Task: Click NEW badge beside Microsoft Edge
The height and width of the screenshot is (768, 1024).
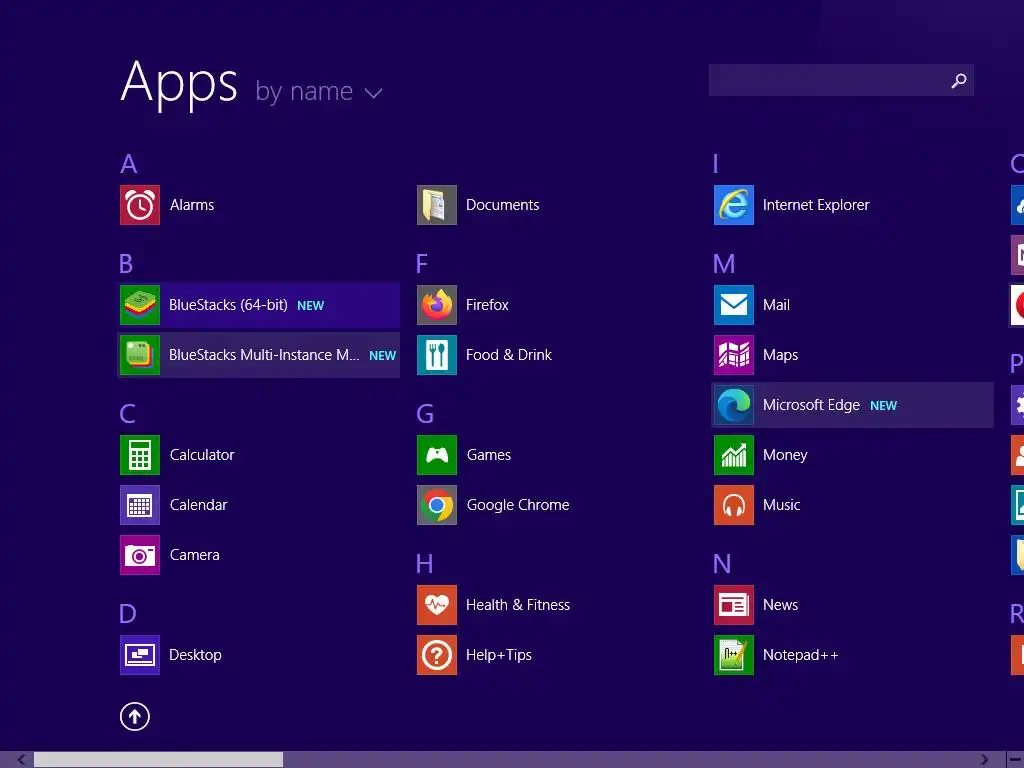Action: pos(884,406)
